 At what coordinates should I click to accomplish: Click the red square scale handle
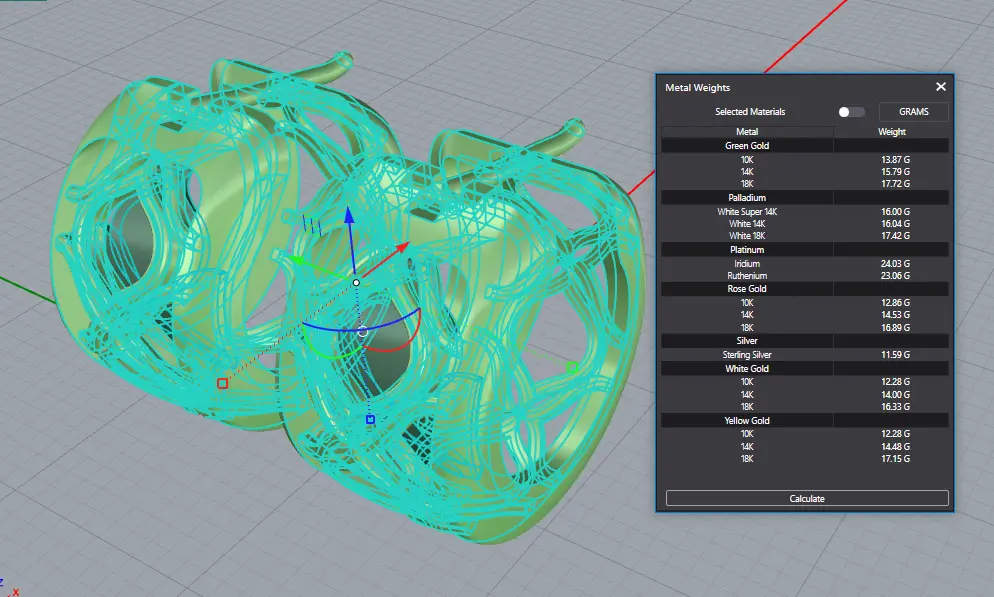222,383
